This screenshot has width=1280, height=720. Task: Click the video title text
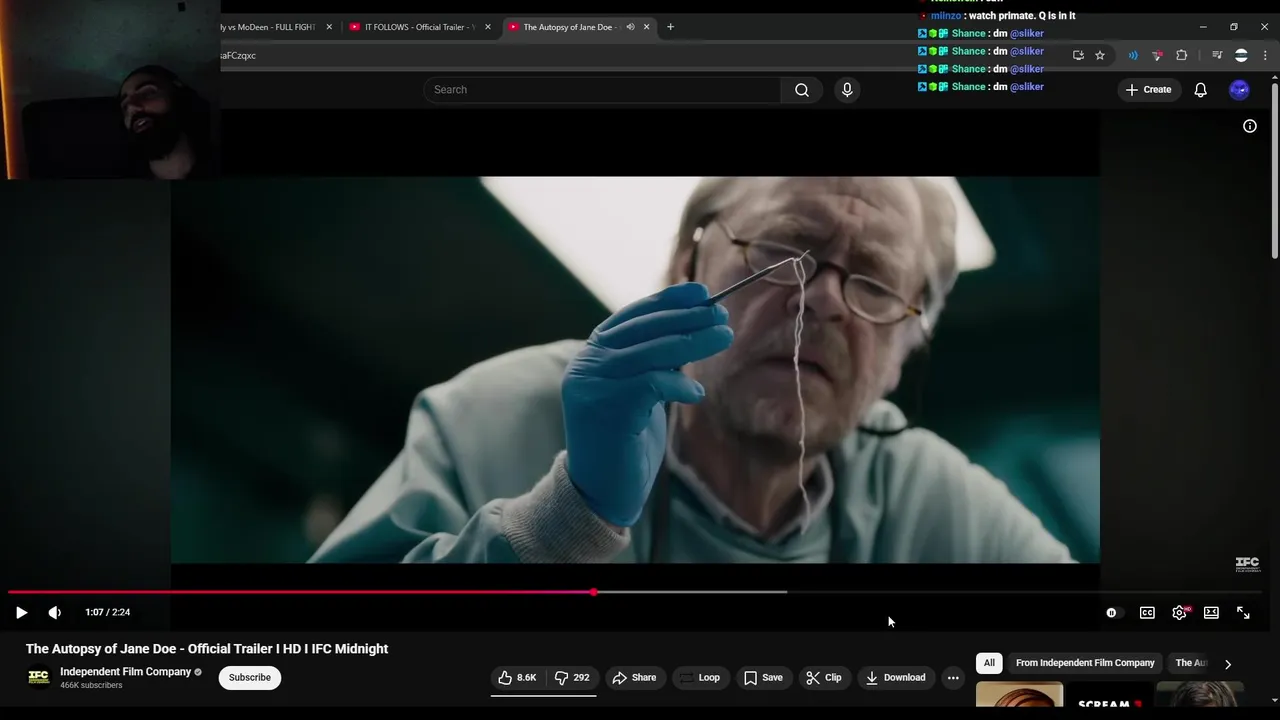207,649
